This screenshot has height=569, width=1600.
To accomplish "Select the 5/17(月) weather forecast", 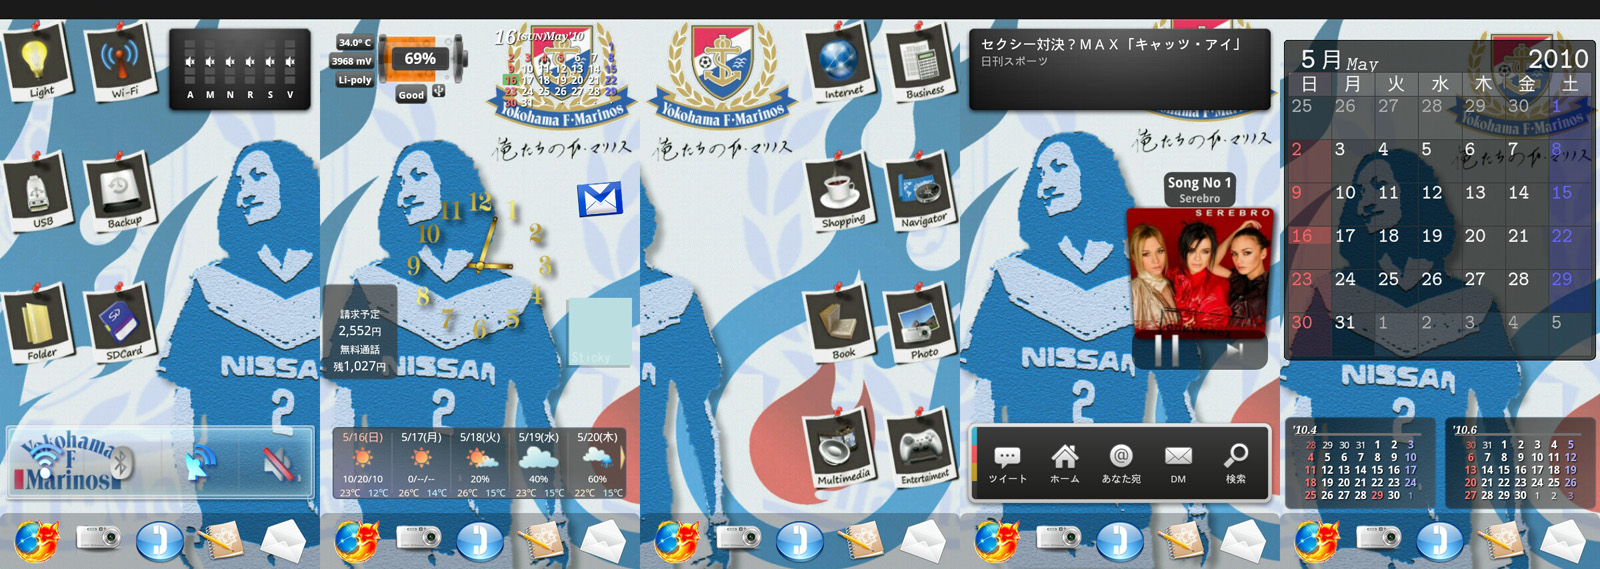I will 421,464.
